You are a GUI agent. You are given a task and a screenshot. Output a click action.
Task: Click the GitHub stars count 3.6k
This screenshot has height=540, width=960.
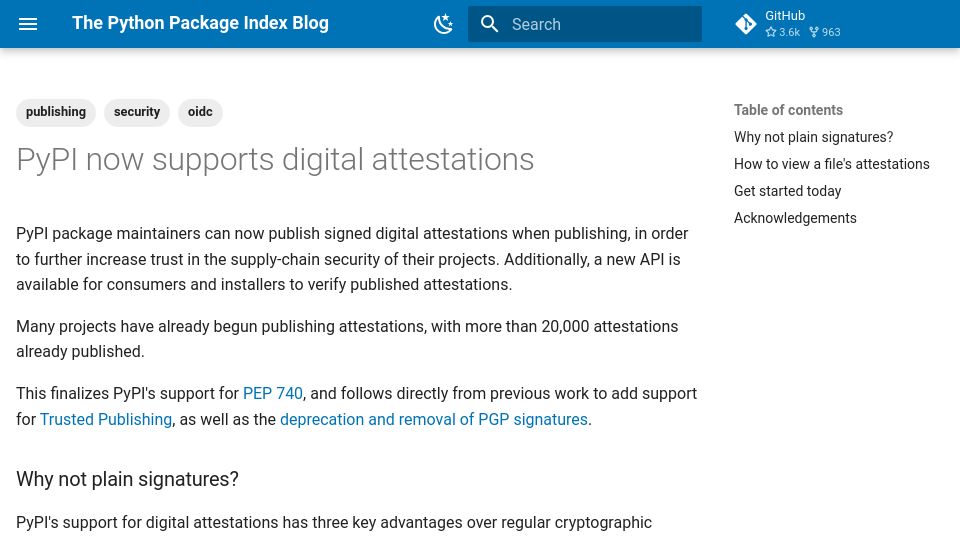coord(782,32)
